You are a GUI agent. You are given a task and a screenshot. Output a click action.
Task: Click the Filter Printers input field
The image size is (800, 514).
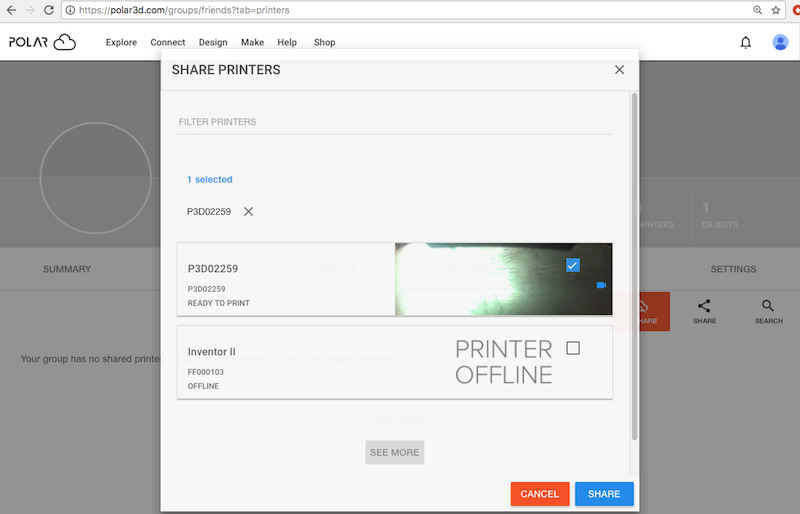[394, 122]
